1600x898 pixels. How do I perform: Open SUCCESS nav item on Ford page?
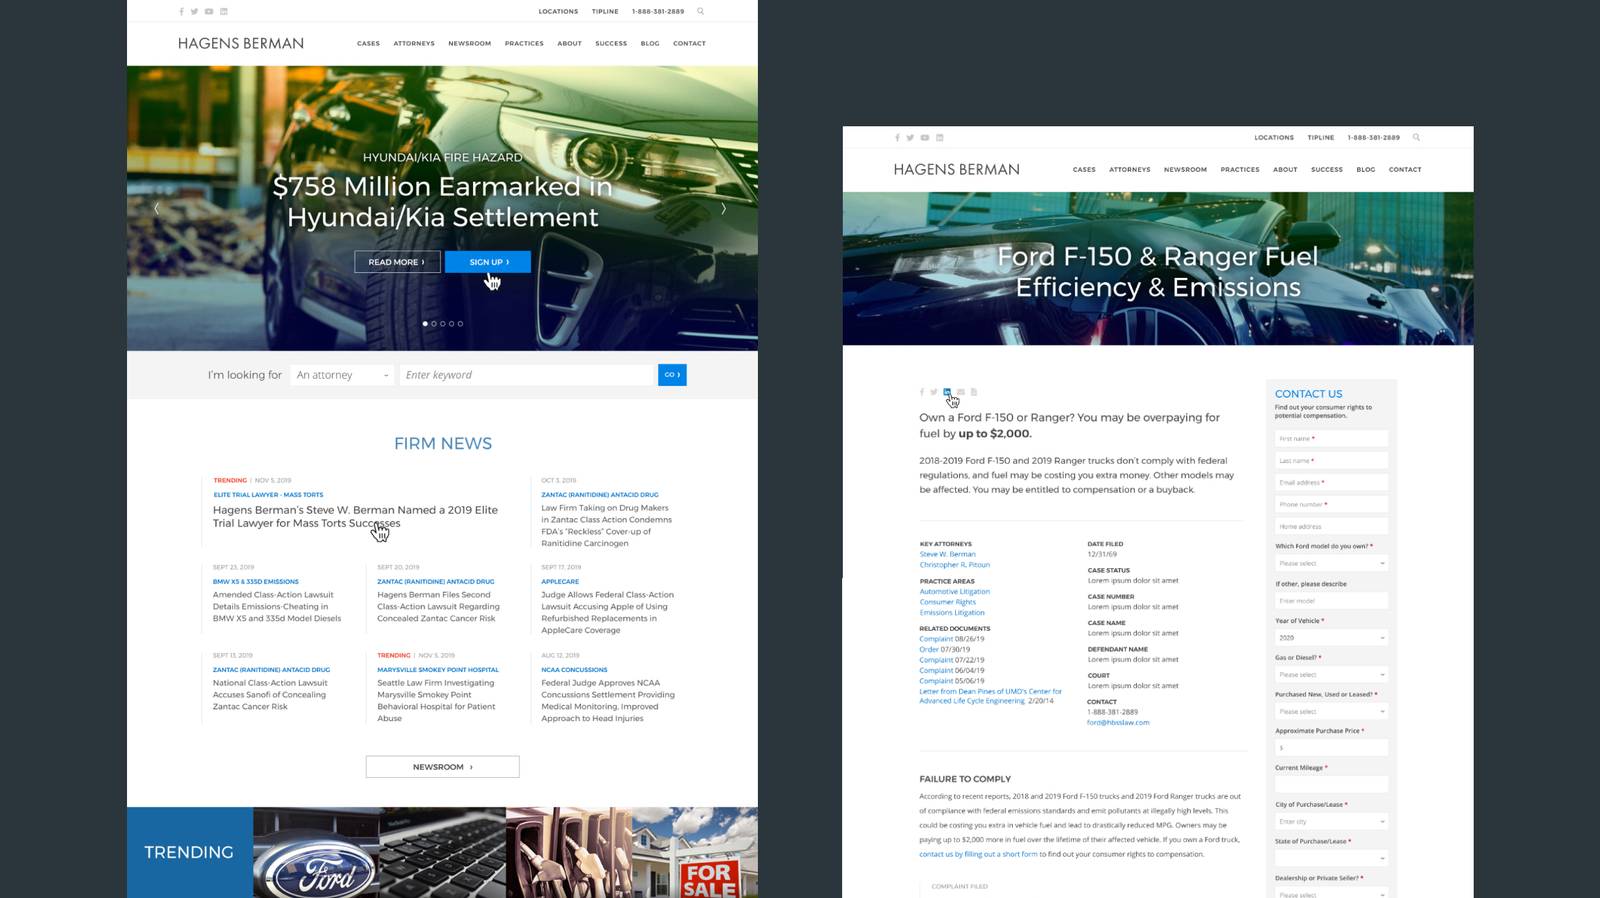point(1327,170)
